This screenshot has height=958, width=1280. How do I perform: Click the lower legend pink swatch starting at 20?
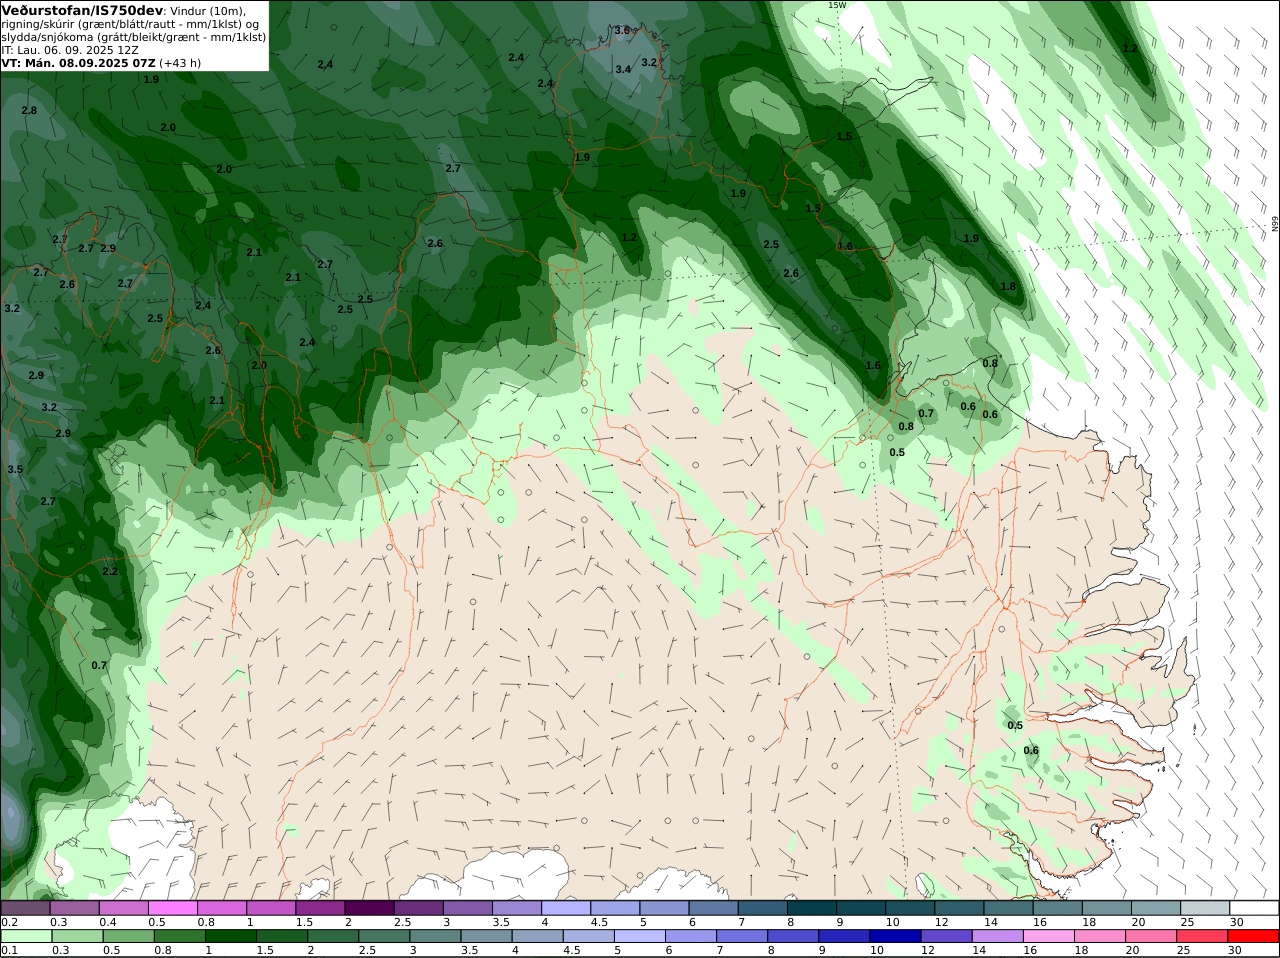(1152, 936)
